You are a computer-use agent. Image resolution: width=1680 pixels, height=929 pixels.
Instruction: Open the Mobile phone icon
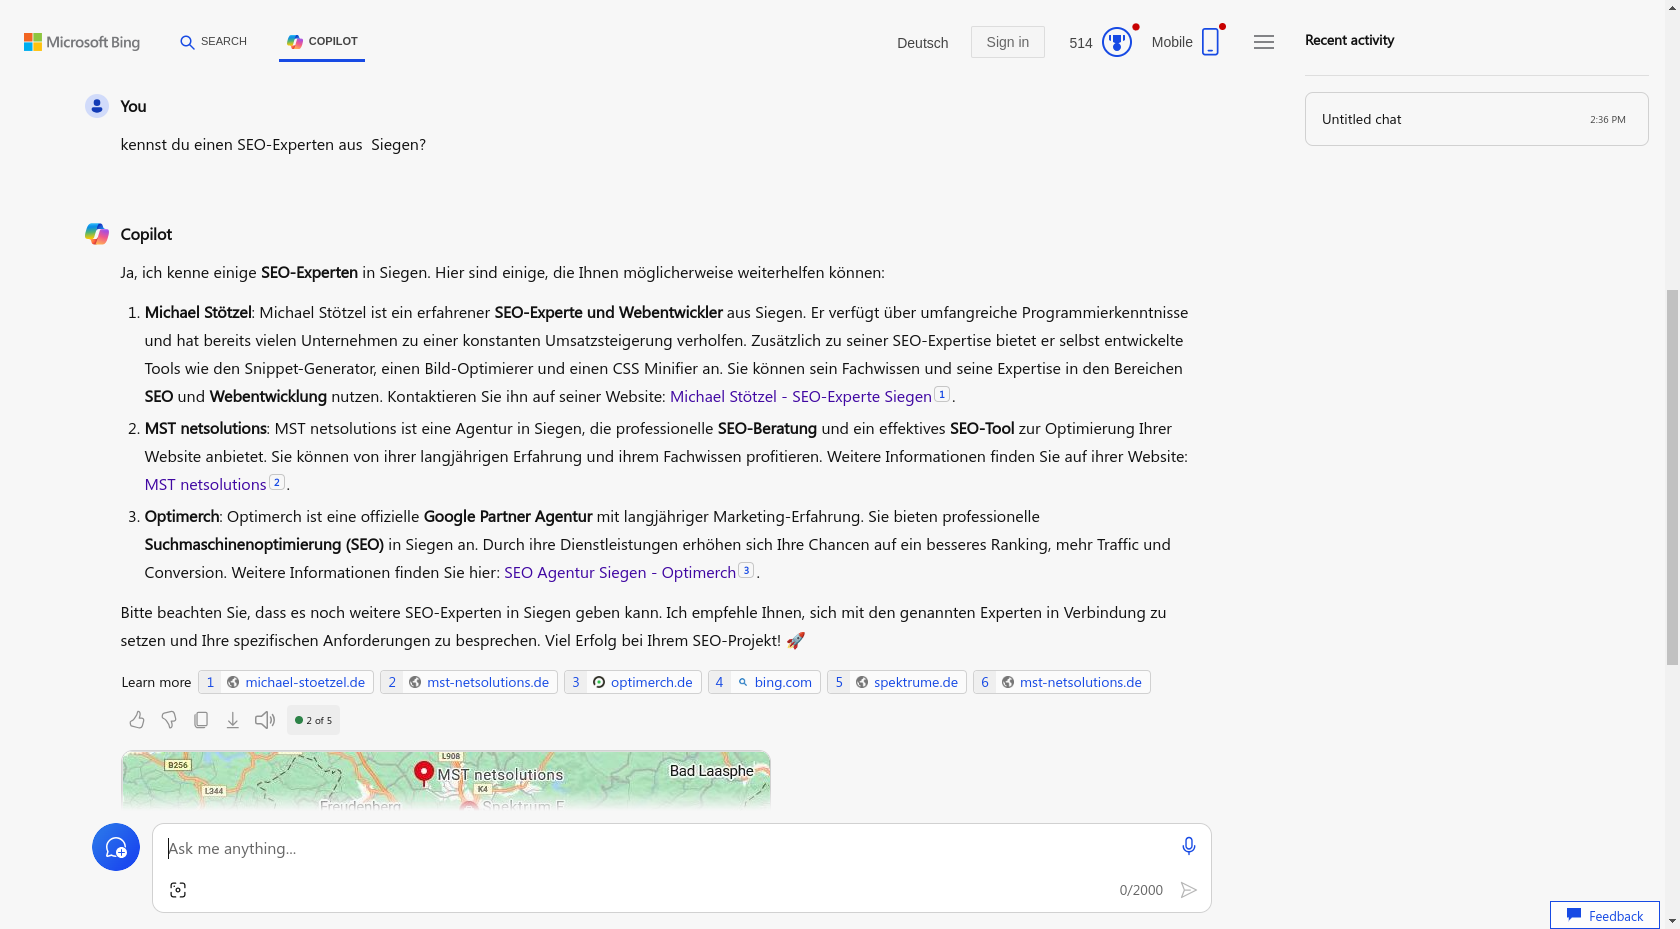[1210, 42]
